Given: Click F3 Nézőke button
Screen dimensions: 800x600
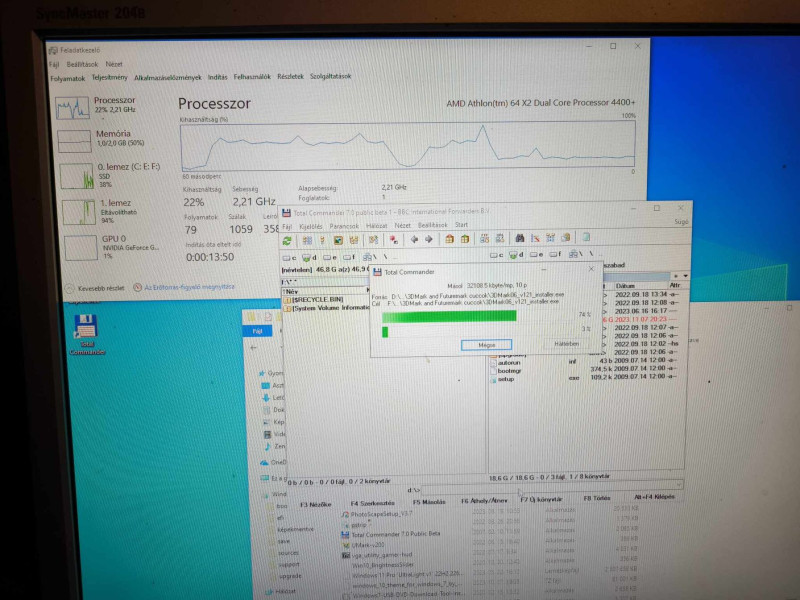Looking at the screenshot, I should [x=315, y=505].
